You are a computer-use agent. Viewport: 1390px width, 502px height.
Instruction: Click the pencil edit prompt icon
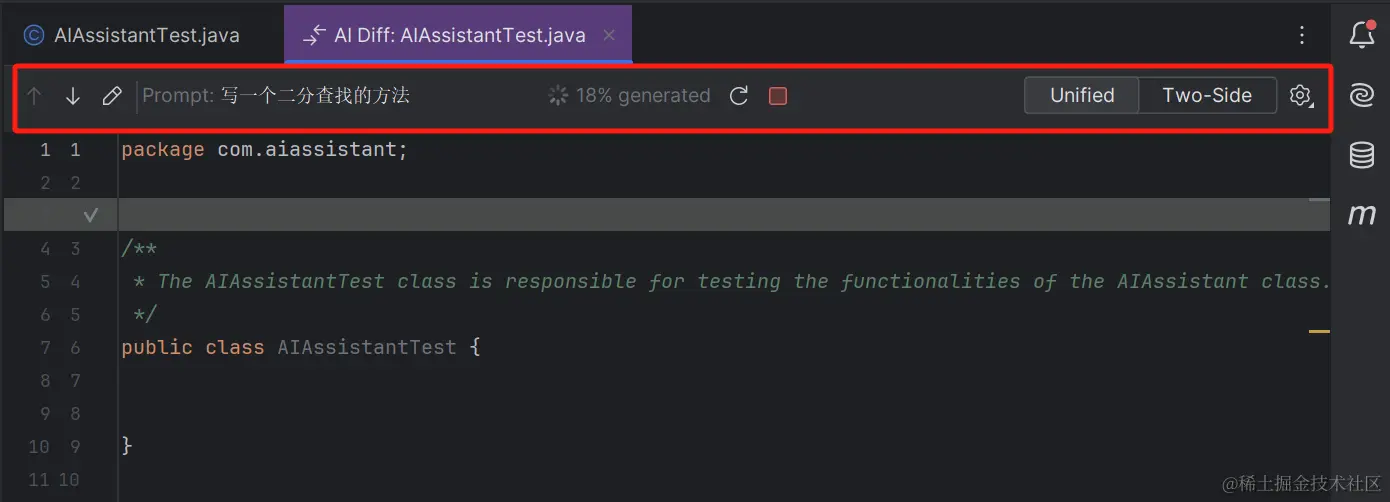[112, 96]
